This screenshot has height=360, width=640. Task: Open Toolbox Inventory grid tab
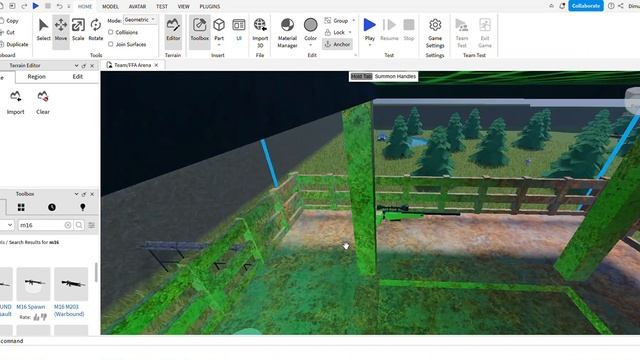click(21, 207)
